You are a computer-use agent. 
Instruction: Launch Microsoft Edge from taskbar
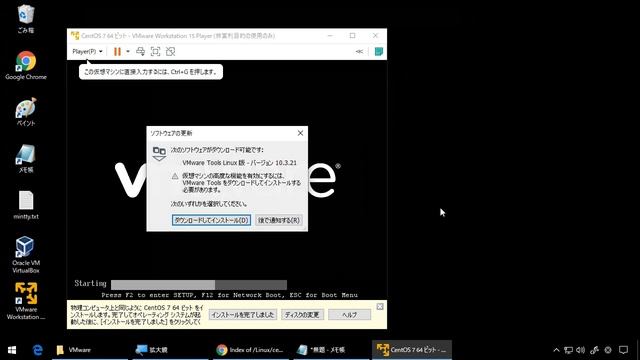[x=38, y=350]
